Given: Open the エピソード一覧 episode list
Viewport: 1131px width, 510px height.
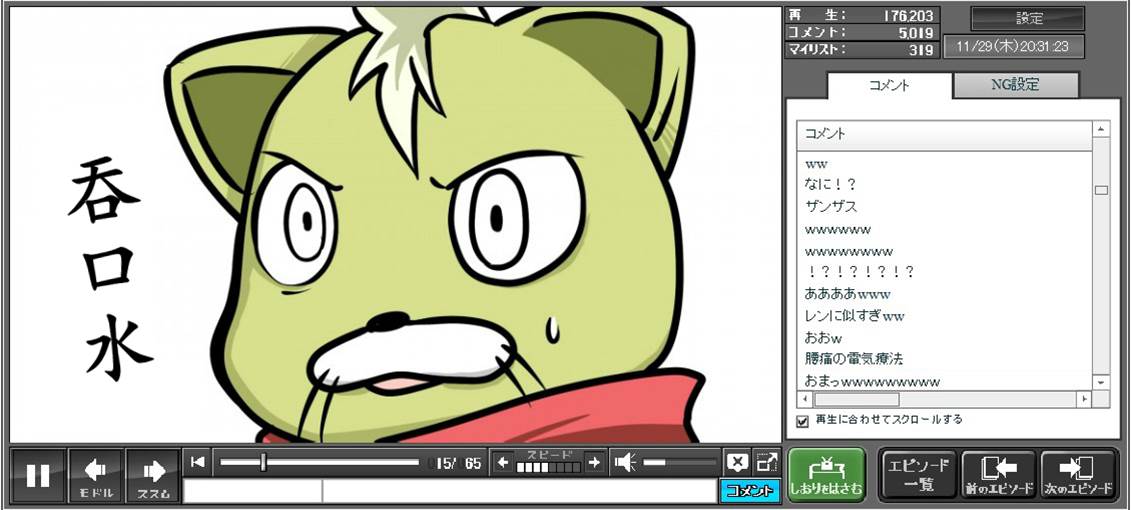Looking at the screenshot, I should [918, 475].
